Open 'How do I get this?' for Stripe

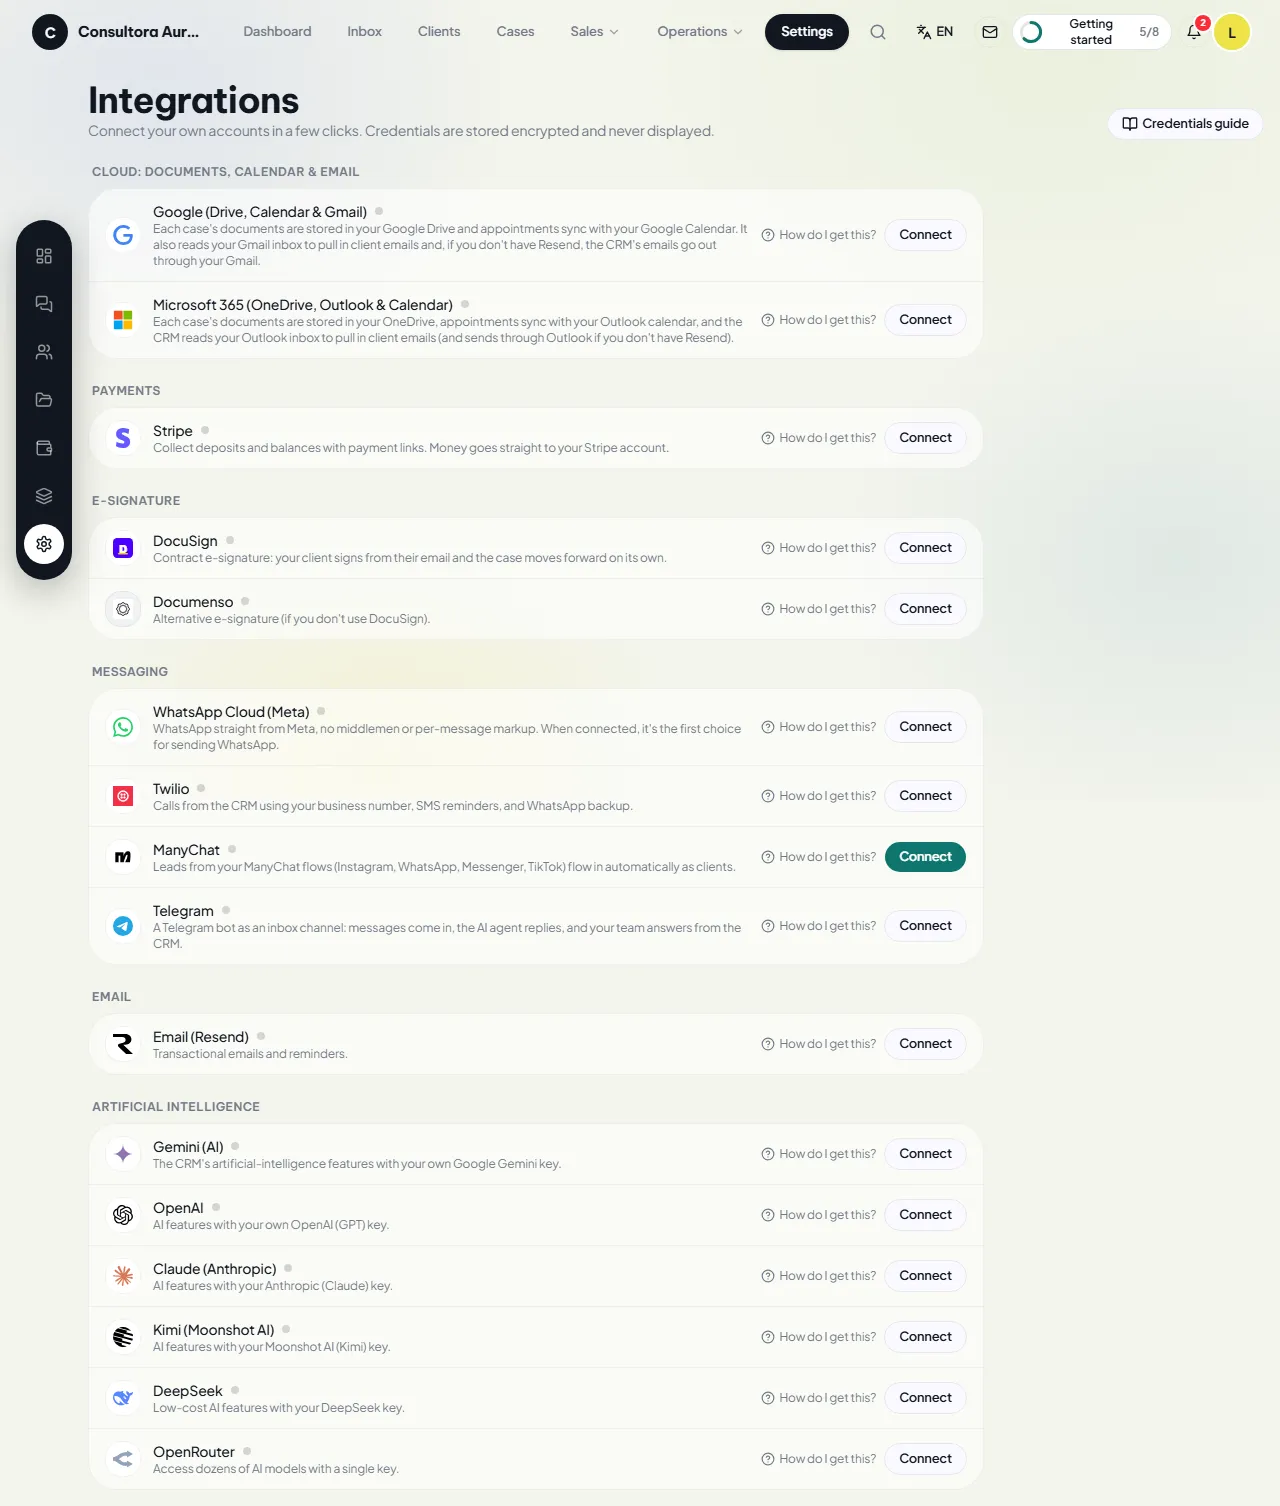click(x=819, y=438)
